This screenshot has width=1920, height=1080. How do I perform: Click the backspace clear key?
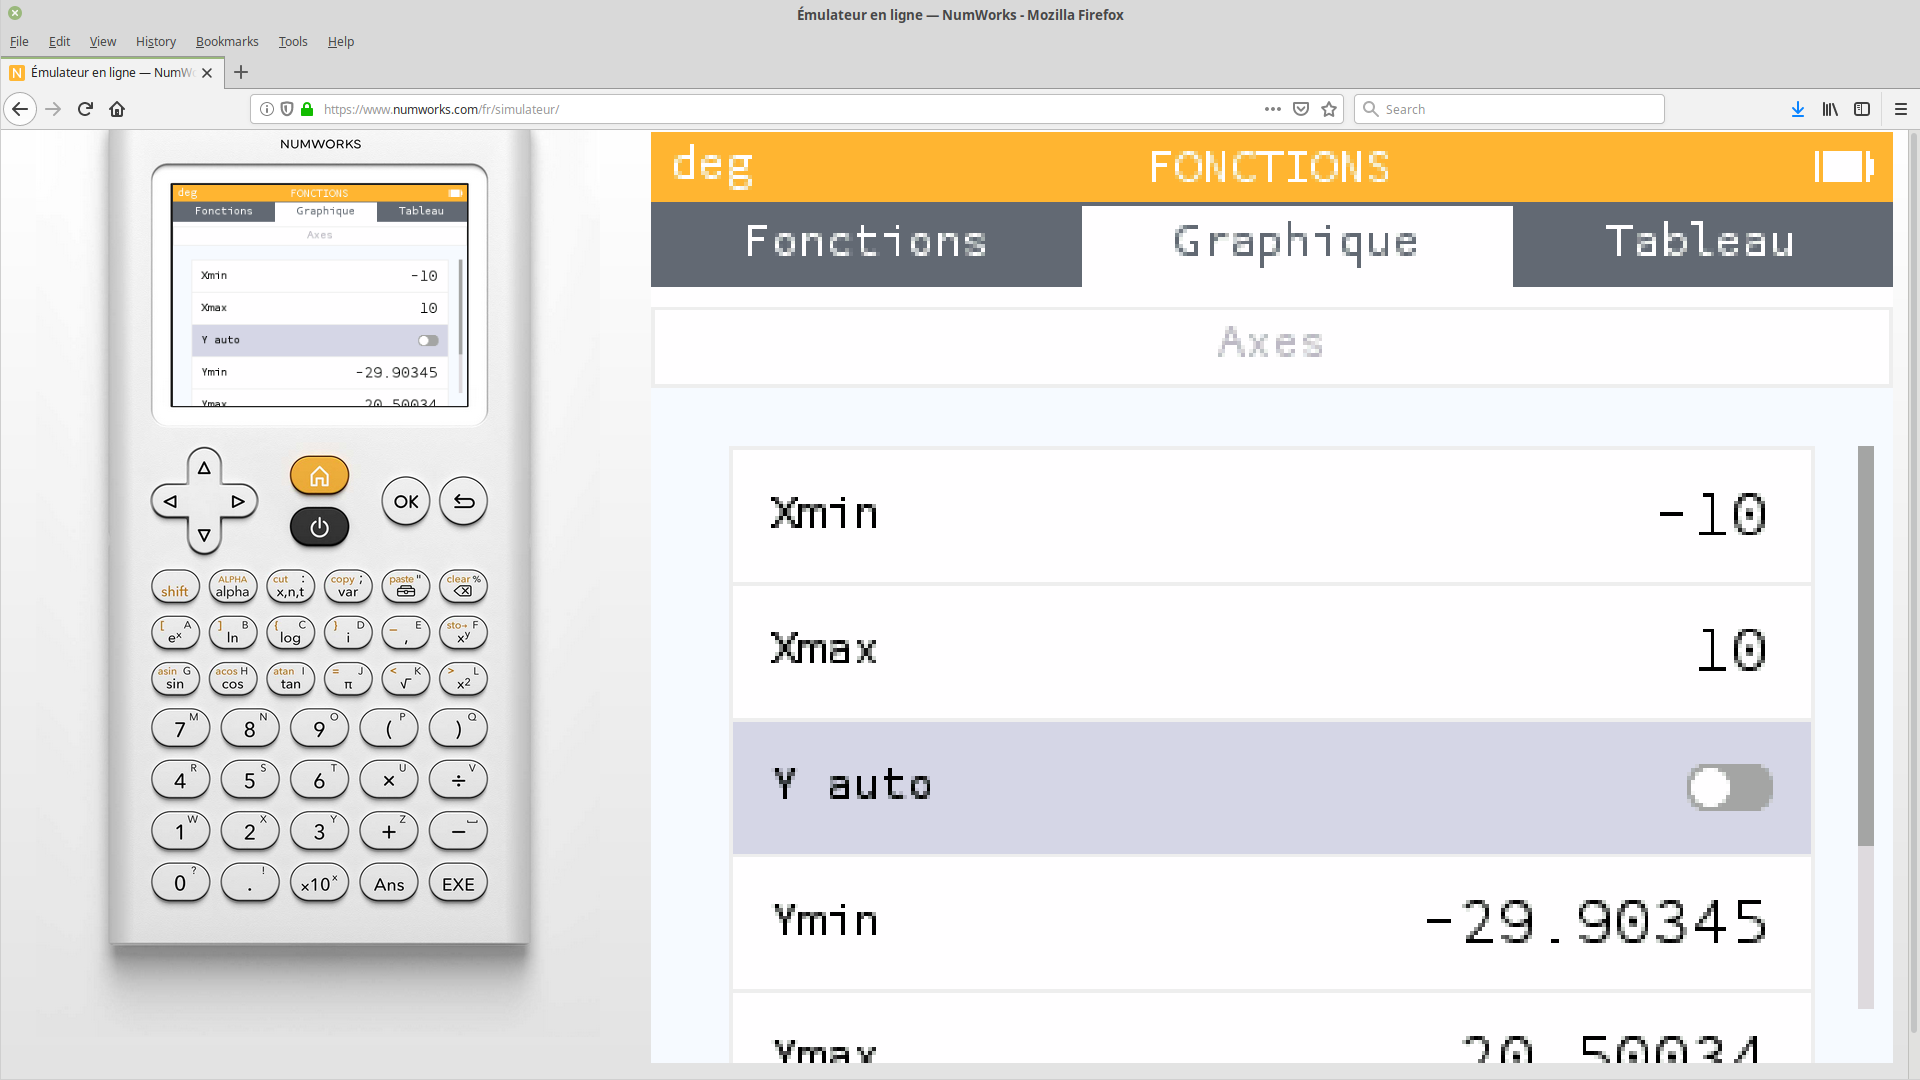(x=463, y=586)
